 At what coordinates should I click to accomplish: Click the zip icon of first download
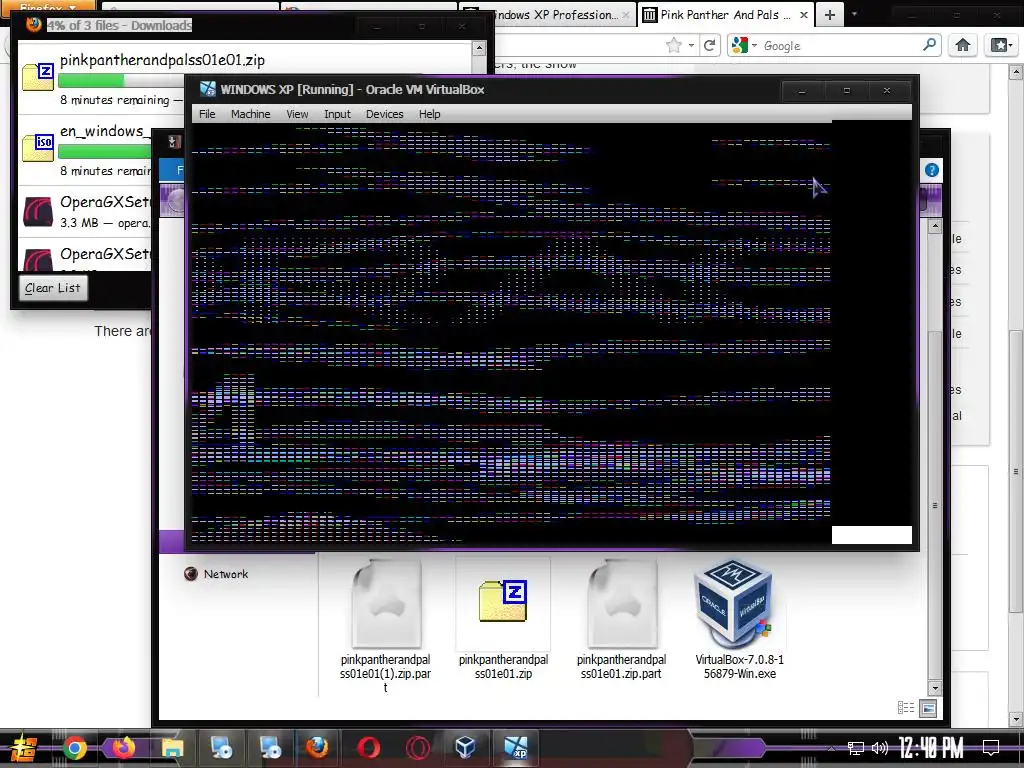click(37, 76)
